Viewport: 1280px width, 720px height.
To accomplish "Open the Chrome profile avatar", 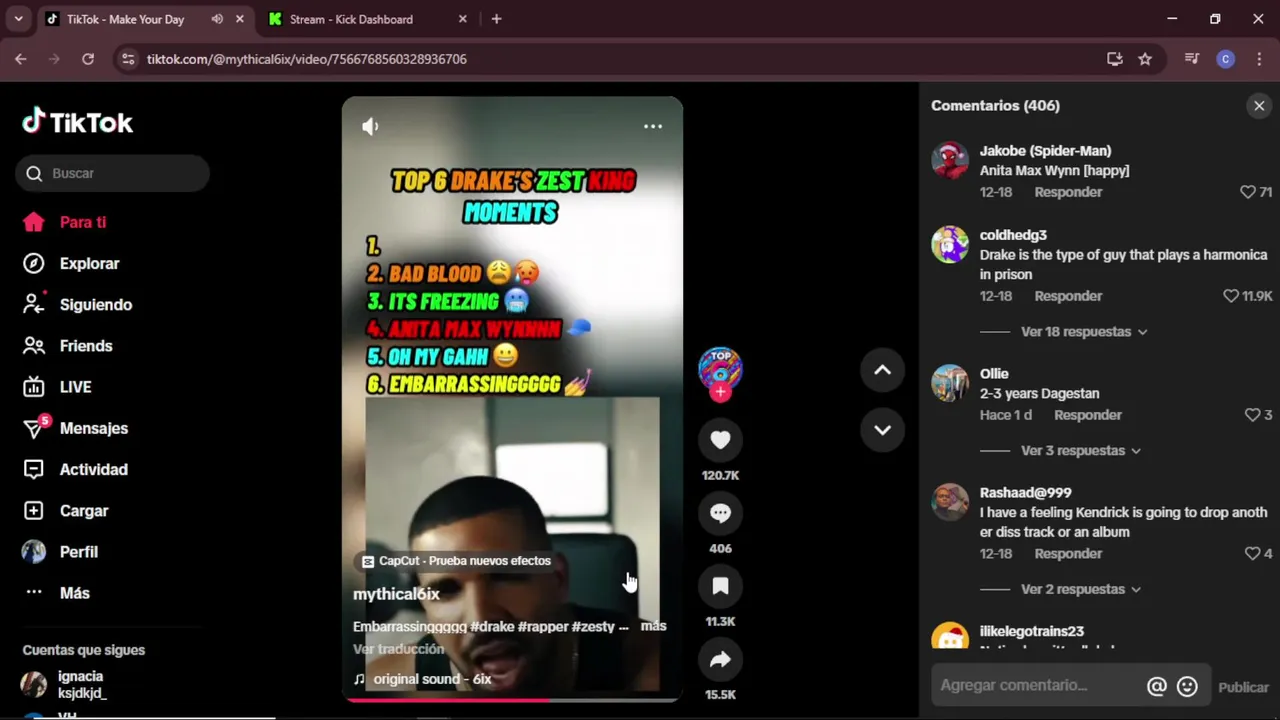I will [x=1225, y=59].
